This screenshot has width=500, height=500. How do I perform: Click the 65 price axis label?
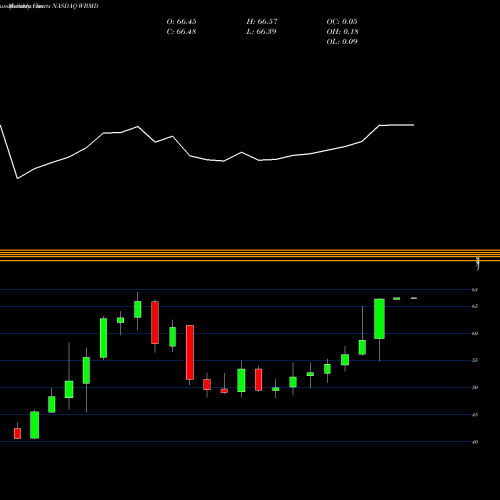pos(475,306)
